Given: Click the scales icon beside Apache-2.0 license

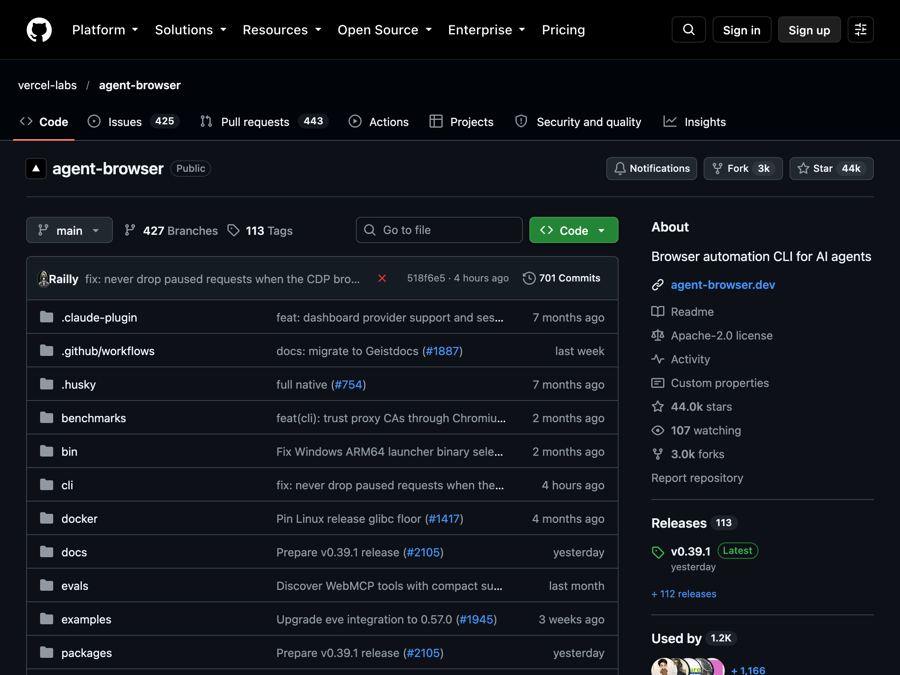Looking at the screenshot, I should (658, 335).
